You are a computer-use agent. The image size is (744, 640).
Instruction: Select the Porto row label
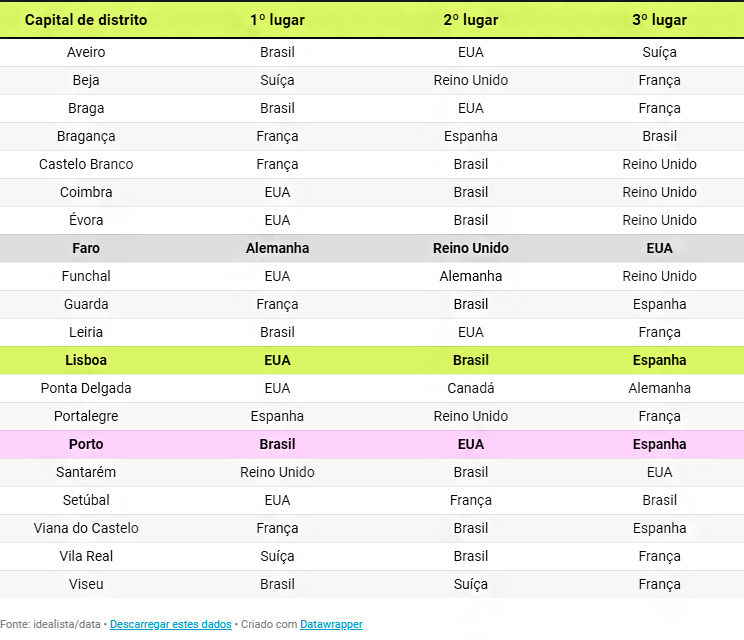(86, 444)
